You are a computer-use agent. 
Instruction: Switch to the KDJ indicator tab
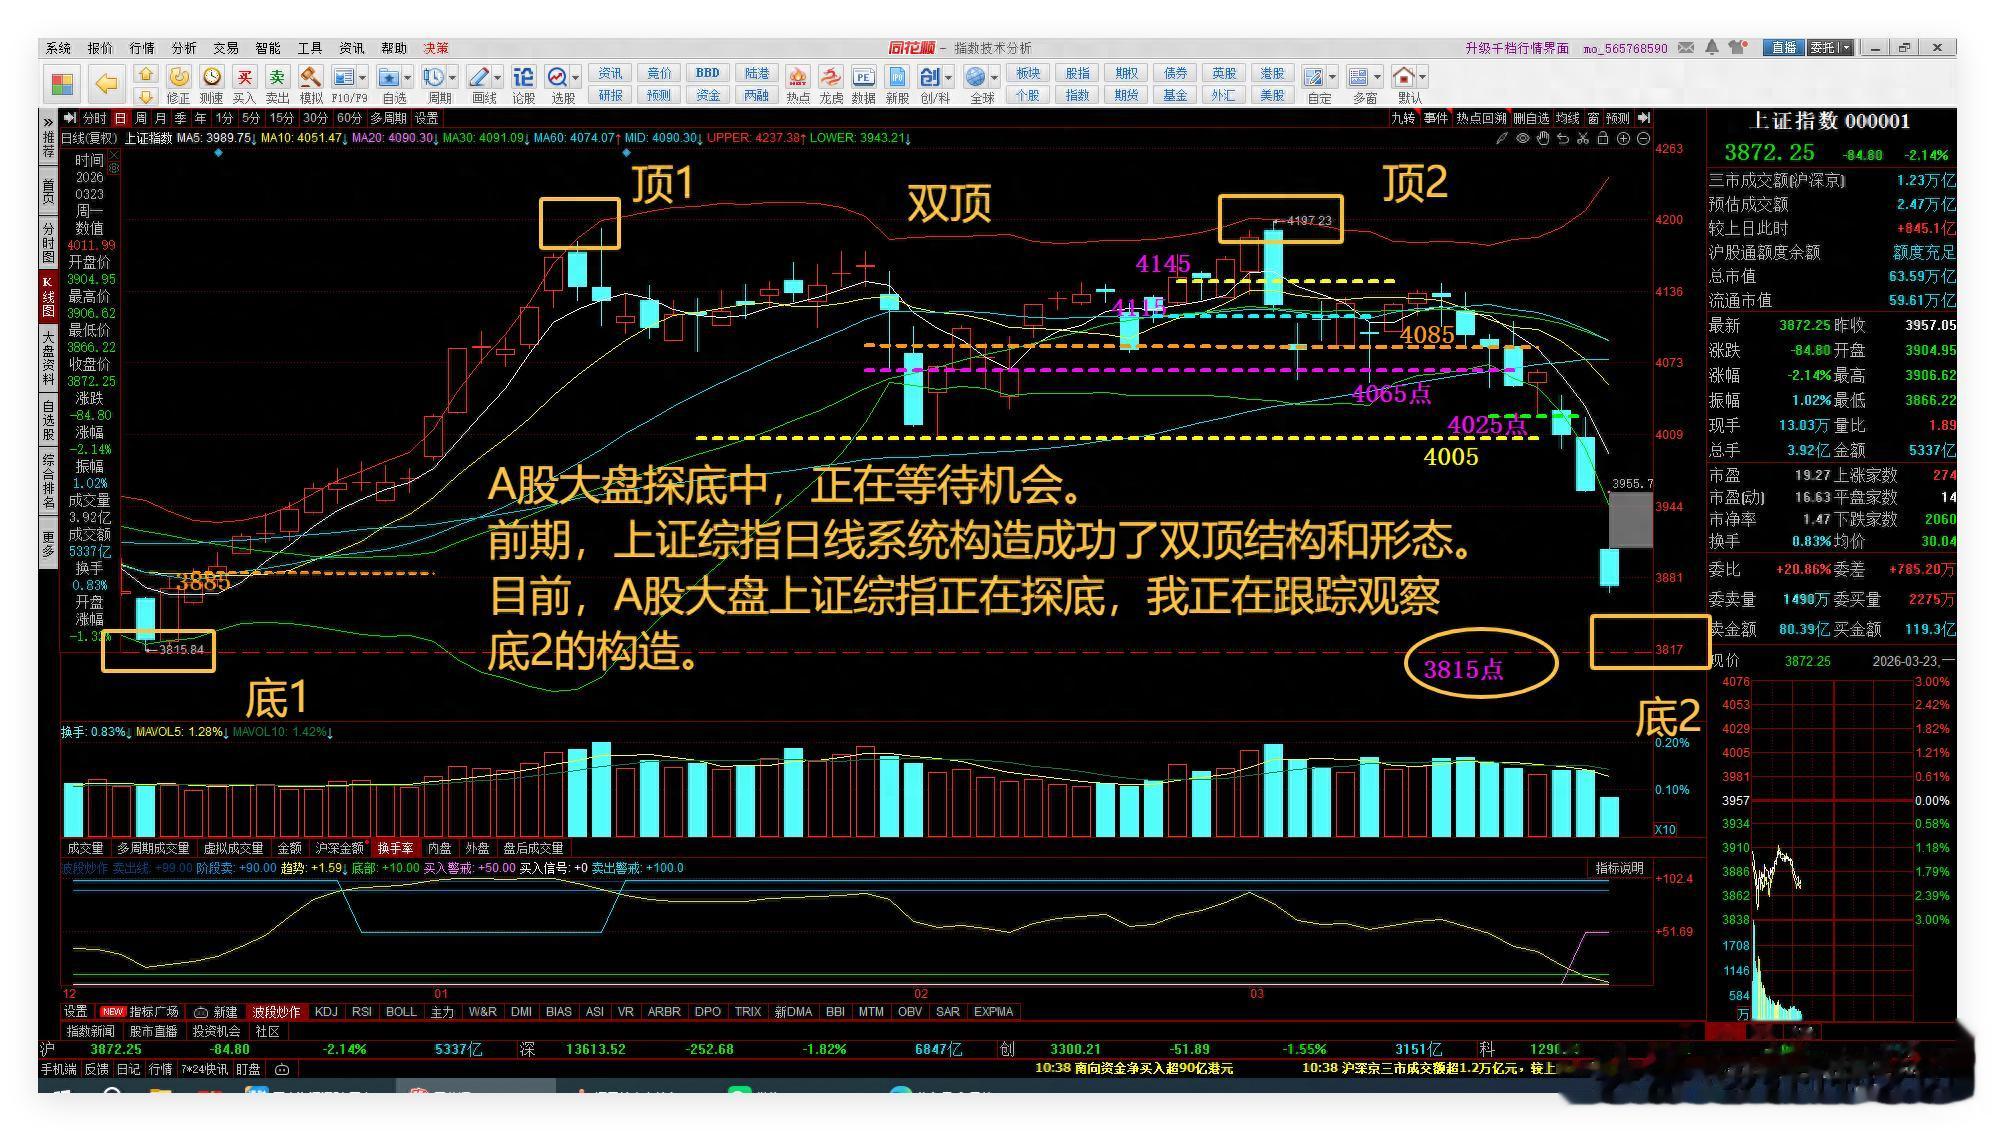tap(326, 1012)
